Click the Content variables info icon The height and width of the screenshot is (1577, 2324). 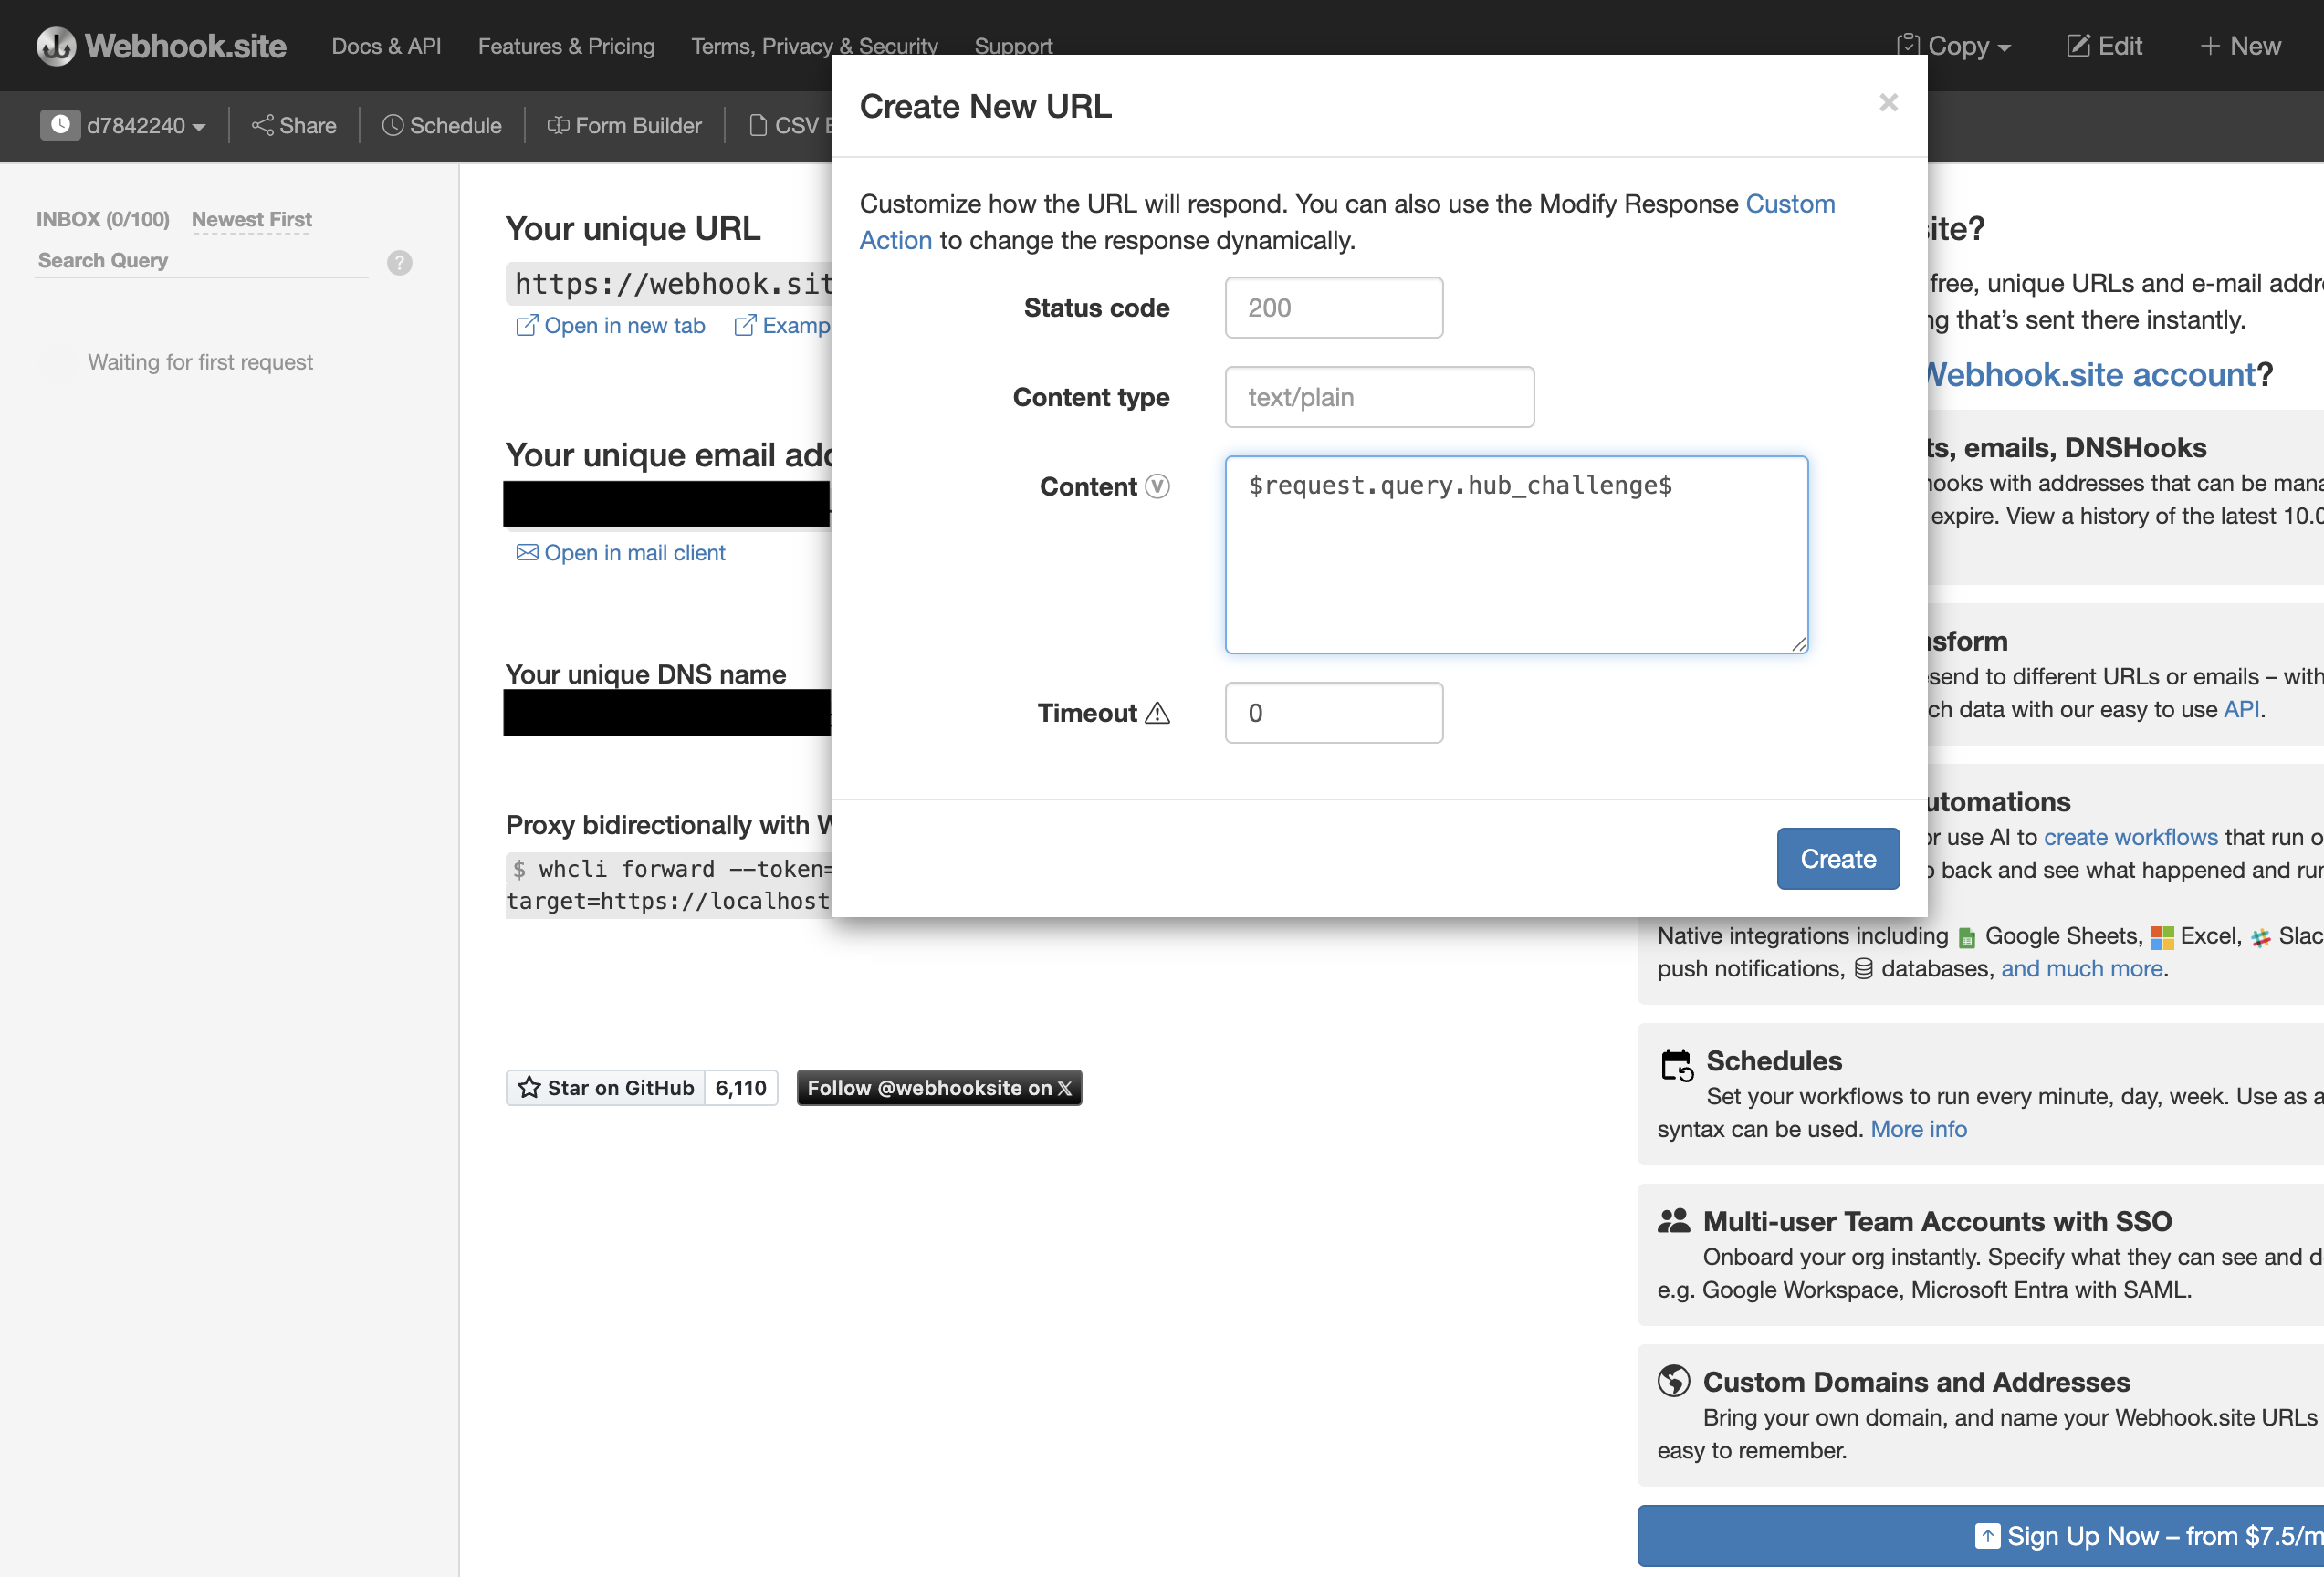point(1157,486)
